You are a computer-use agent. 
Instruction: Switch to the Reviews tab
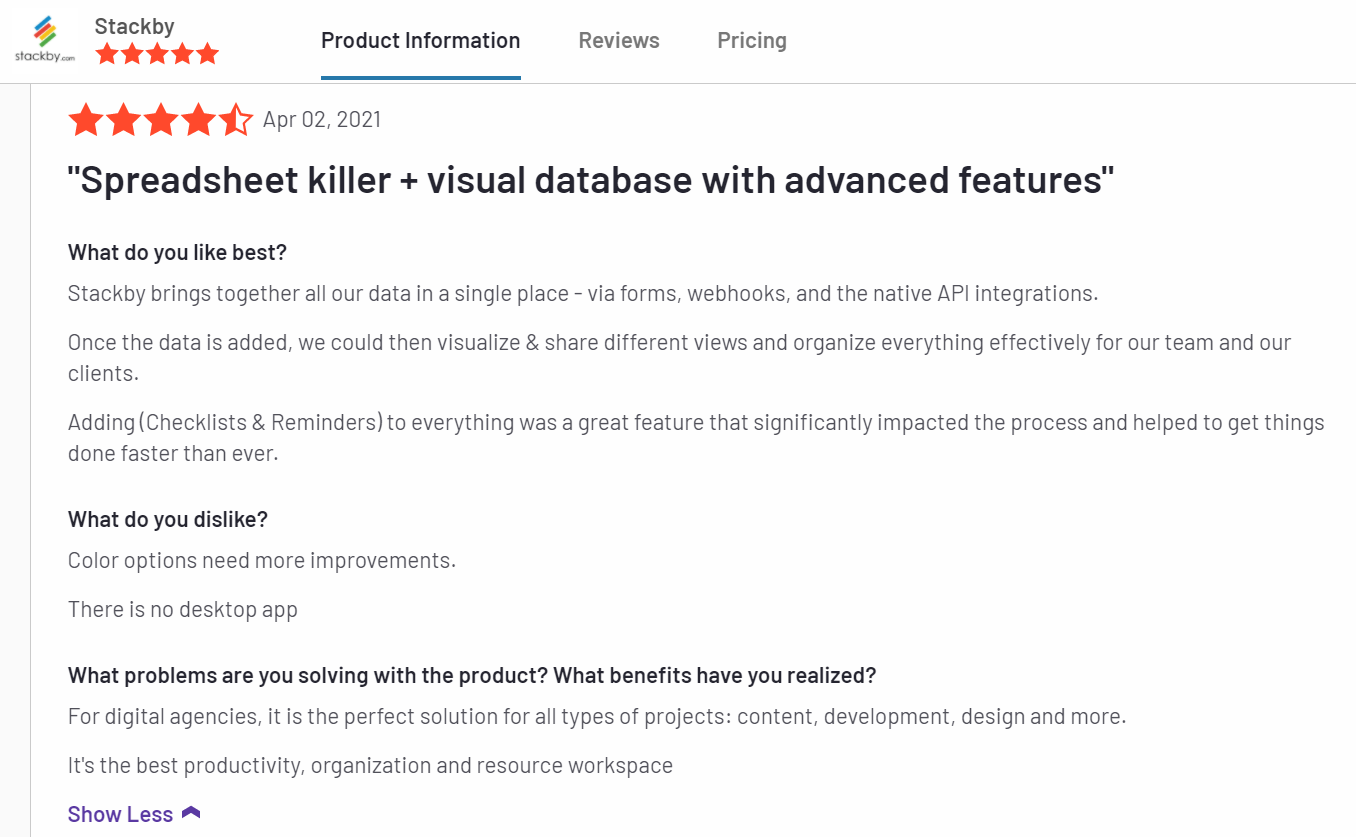(x=619, y=41)
